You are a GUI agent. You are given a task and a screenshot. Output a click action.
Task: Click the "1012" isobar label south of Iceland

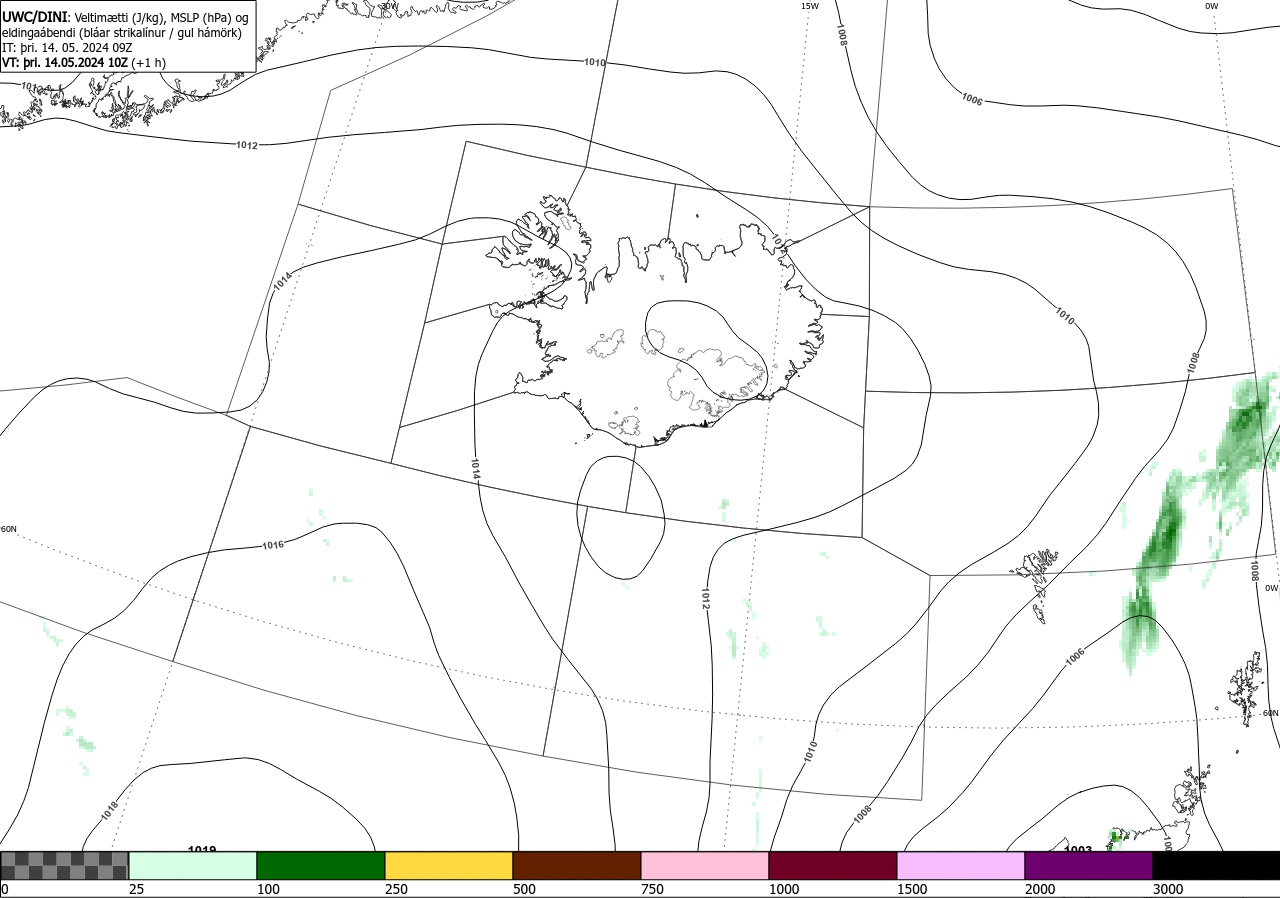704,600
